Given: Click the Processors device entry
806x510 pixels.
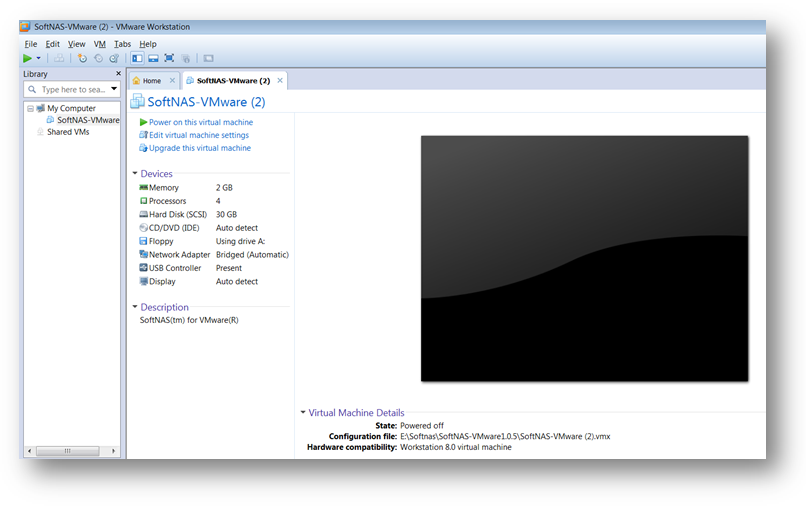Looking at the screenshot, I should [168, 201].
